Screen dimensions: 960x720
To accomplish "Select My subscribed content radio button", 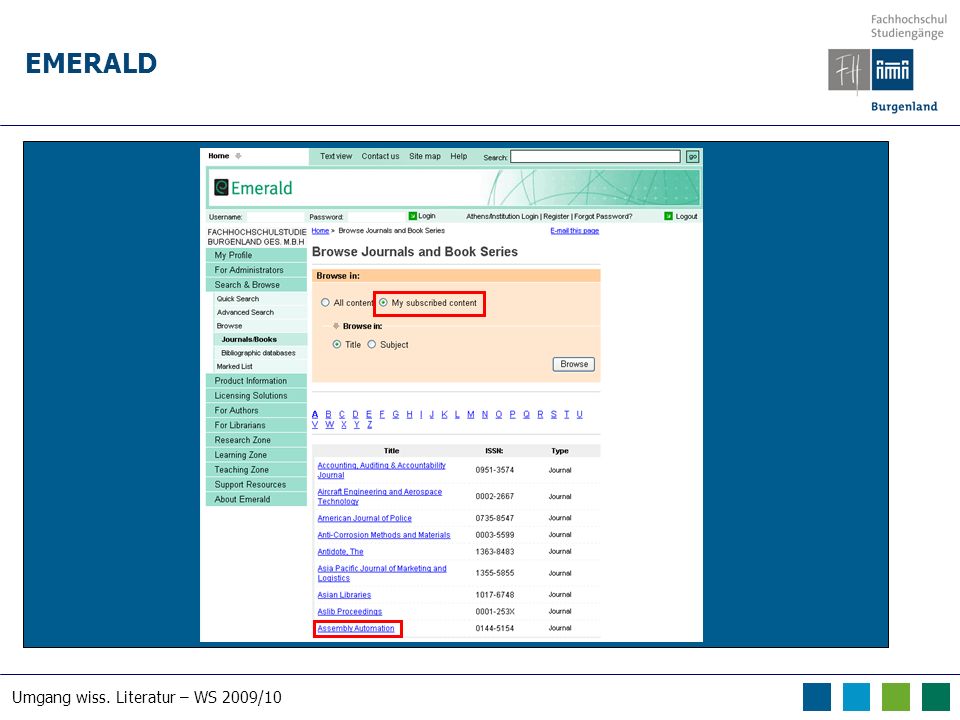I will 383,302.
